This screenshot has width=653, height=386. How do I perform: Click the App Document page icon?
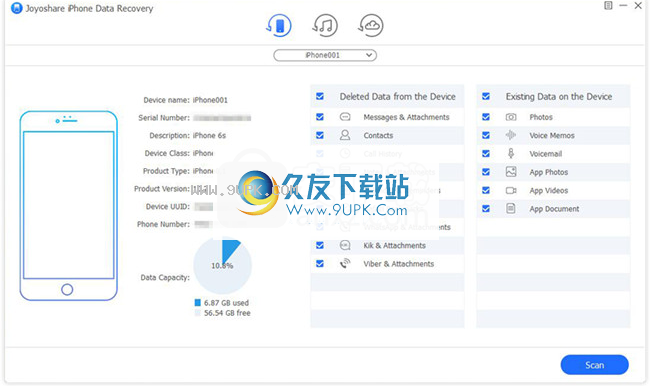511,209
